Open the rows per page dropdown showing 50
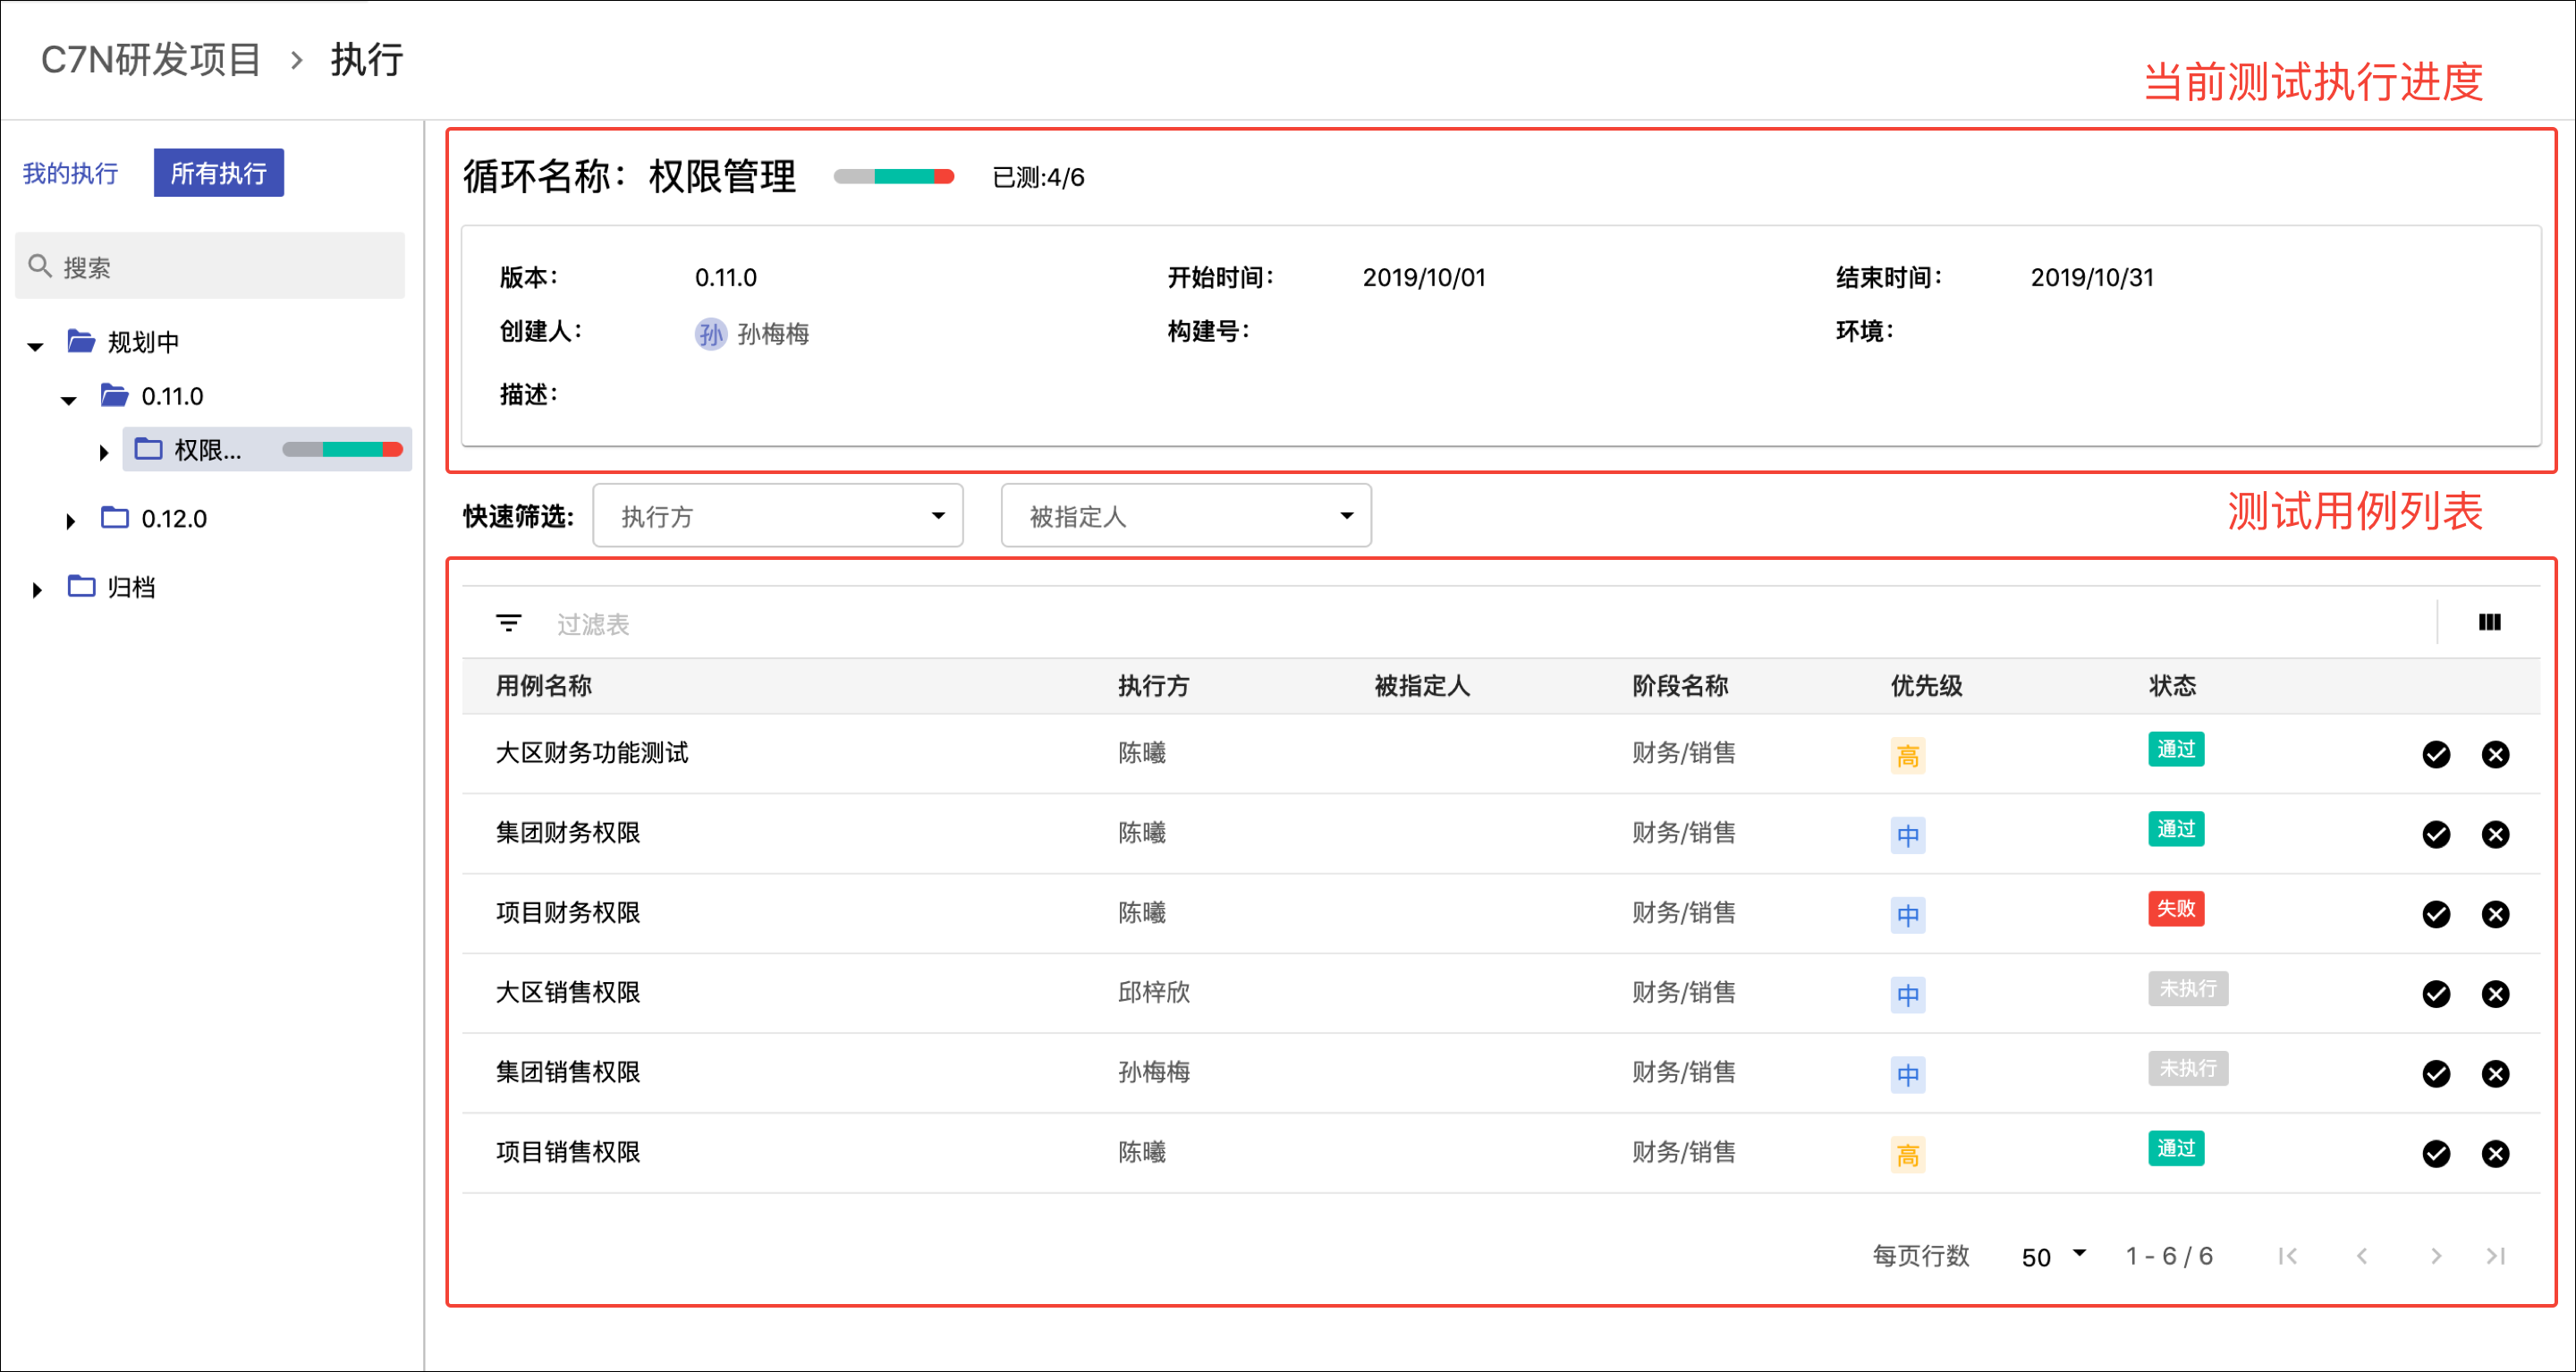Viewport: 2576px width, 1372px height. pos(2053,1257)
